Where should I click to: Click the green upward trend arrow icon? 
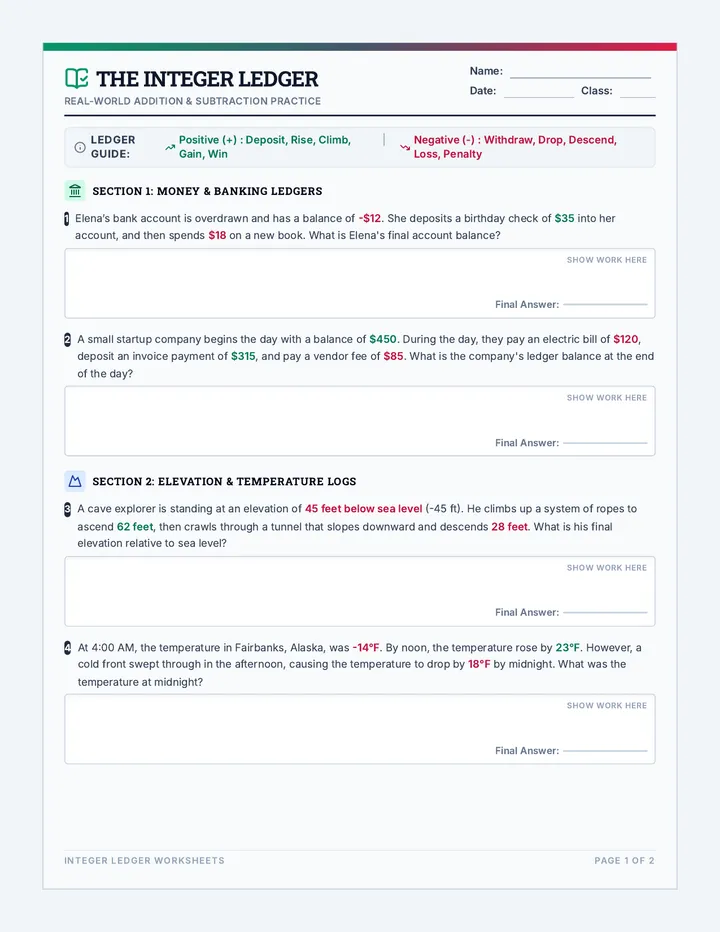pos(170,147)
